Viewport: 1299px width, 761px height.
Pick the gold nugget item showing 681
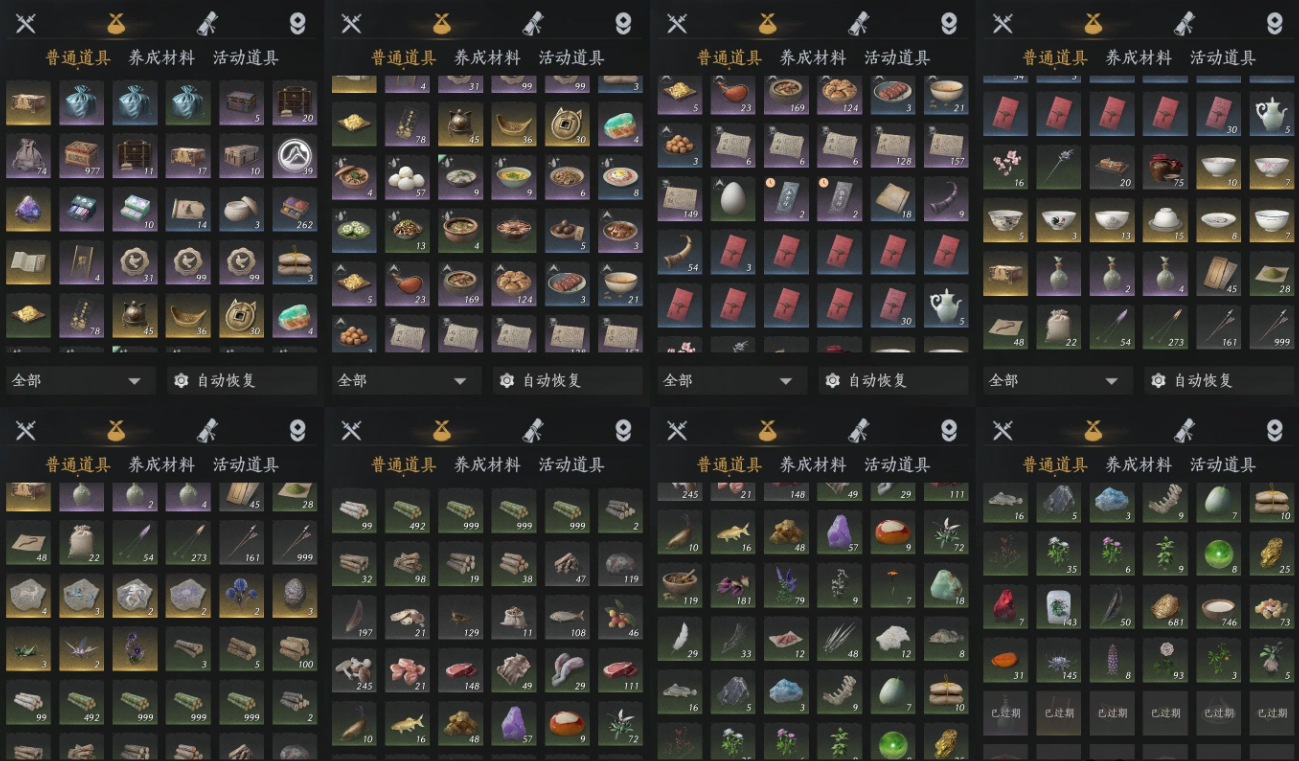coord(1166,605)
